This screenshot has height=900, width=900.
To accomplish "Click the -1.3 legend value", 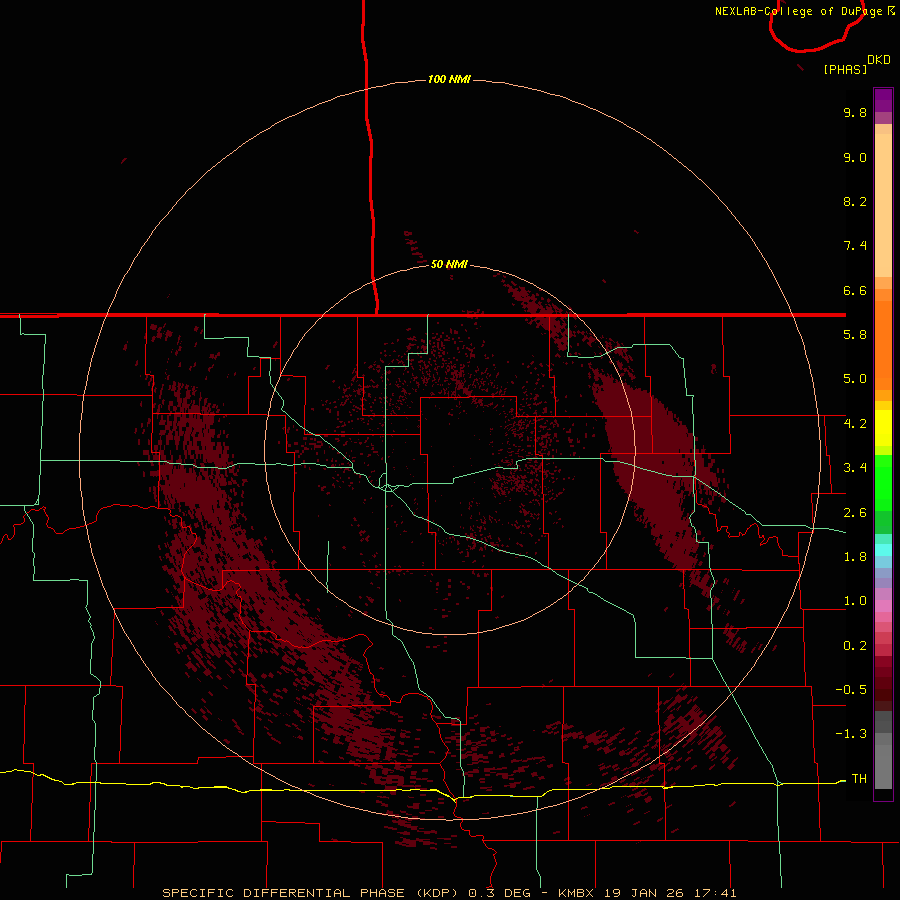I will pos(851,734).
